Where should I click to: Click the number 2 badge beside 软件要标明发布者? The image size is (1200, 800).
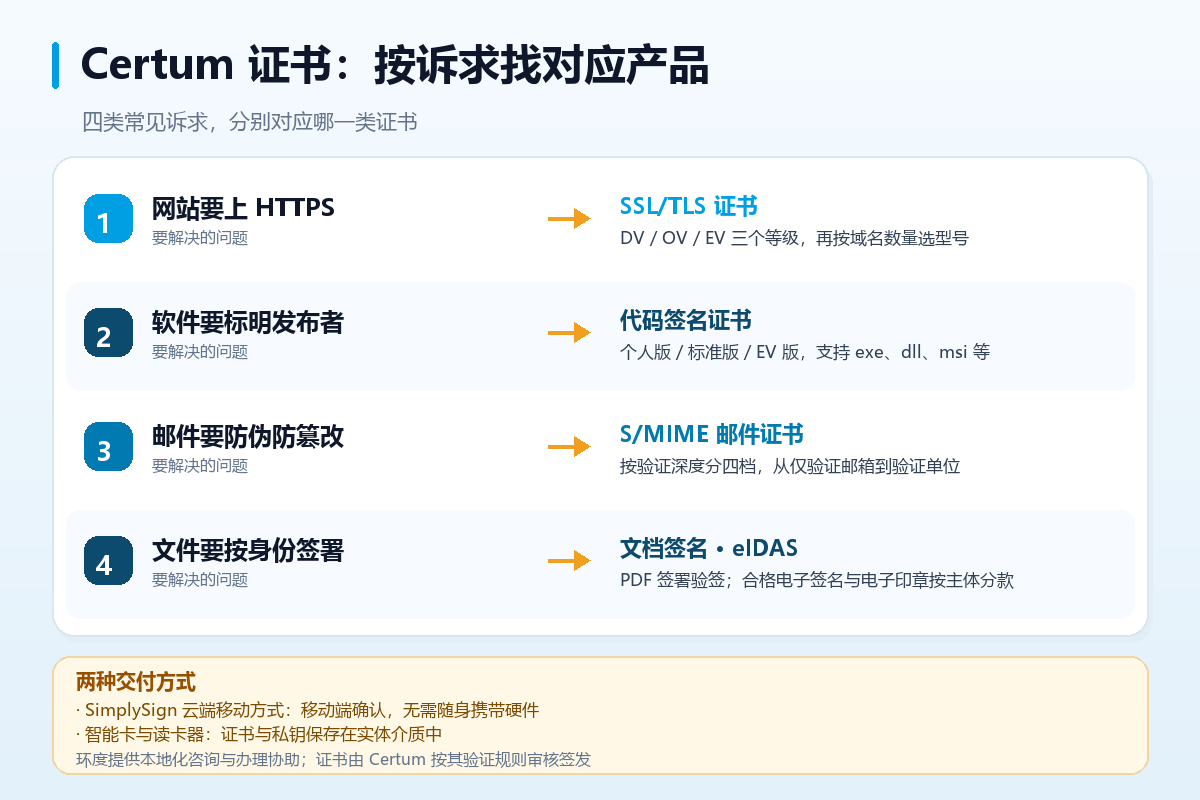109,332
